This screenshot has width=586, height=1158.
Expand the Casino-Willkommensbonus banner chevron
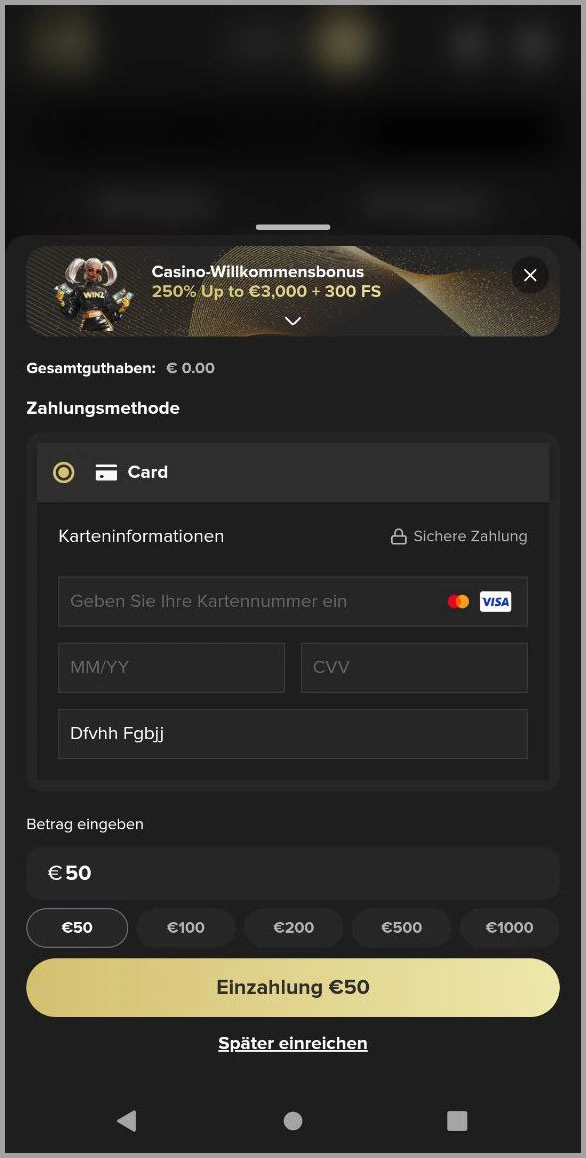(x=292, y=321)
